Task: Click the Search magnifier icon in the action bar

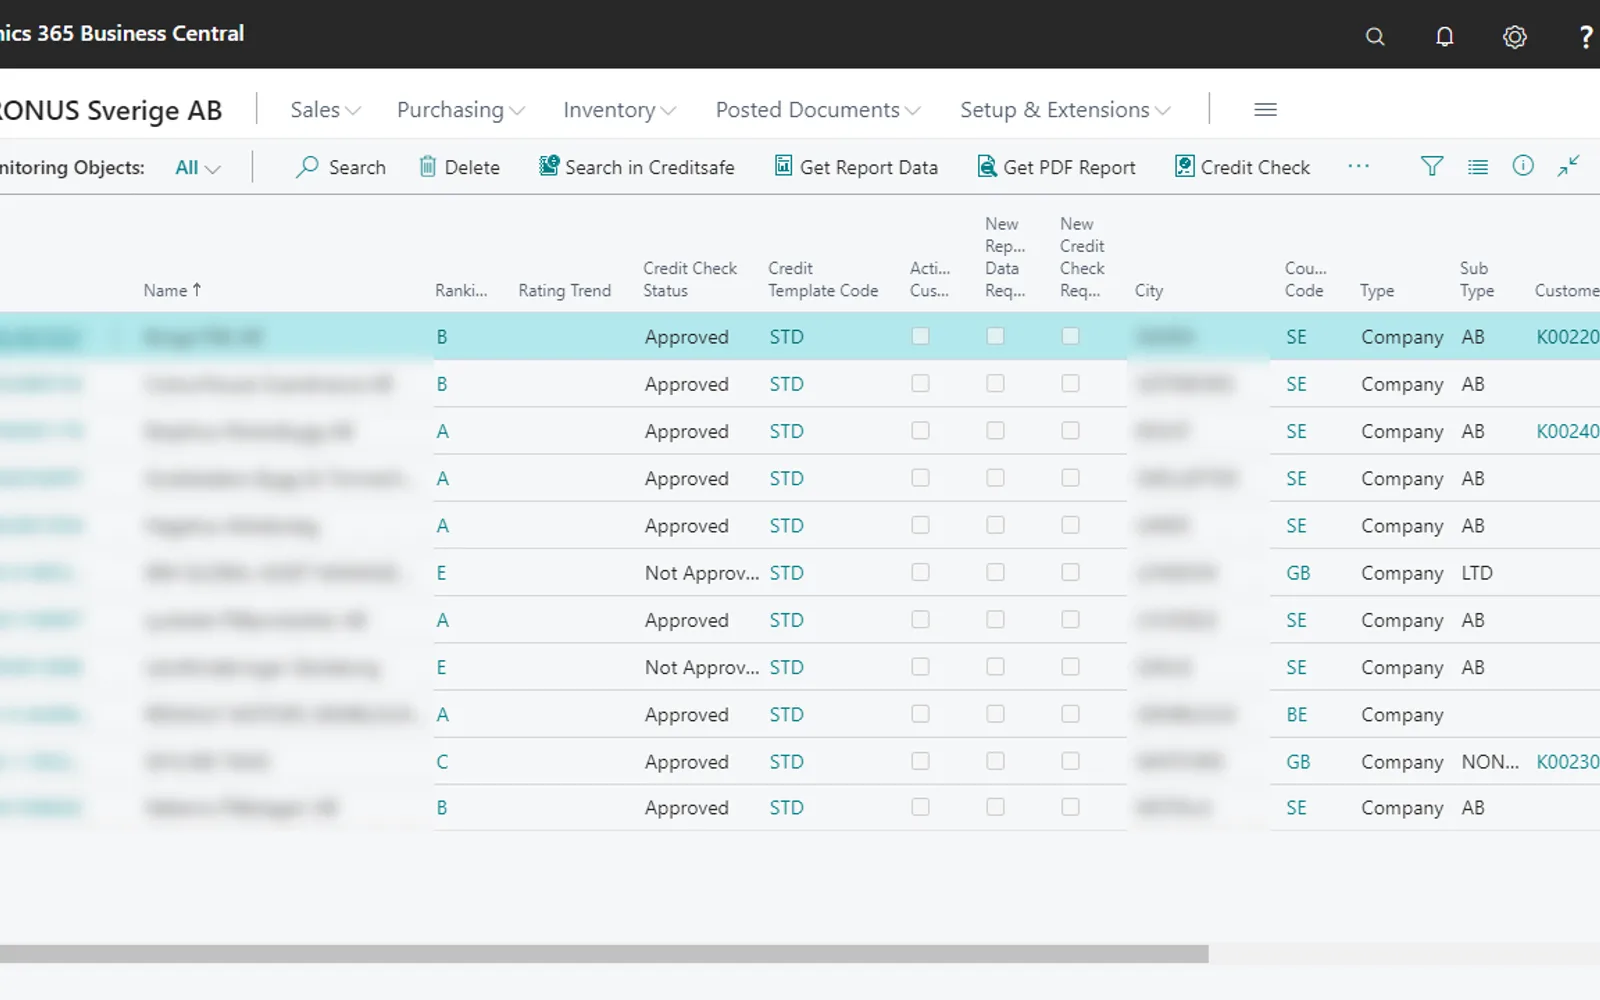Action: [x=307, y=166]
